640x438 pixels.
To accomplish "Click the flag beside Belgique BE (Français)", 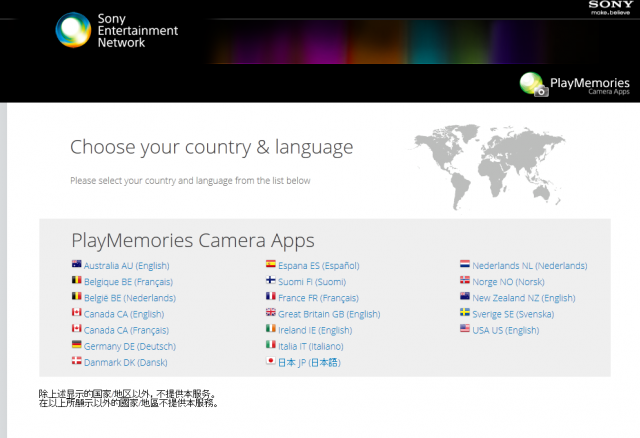I will pyautogui.click(x=76, y=280).
